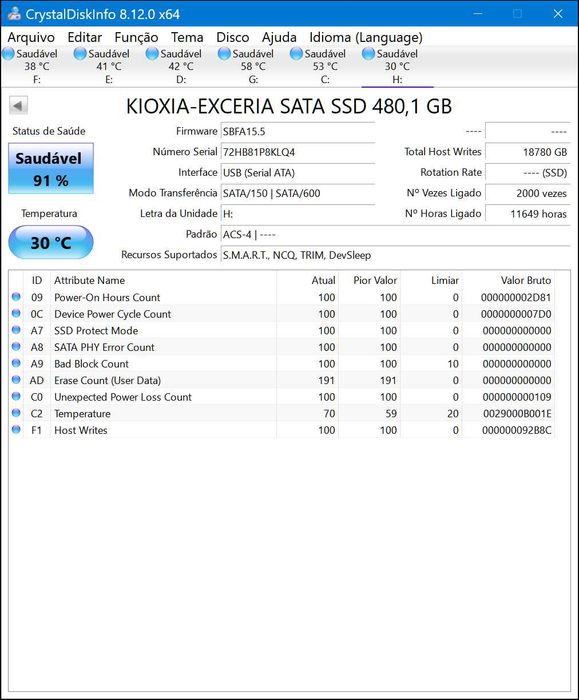579x700 pixels.
Task: Click the Saudável 91 % health status box
Action: point(51,168)
